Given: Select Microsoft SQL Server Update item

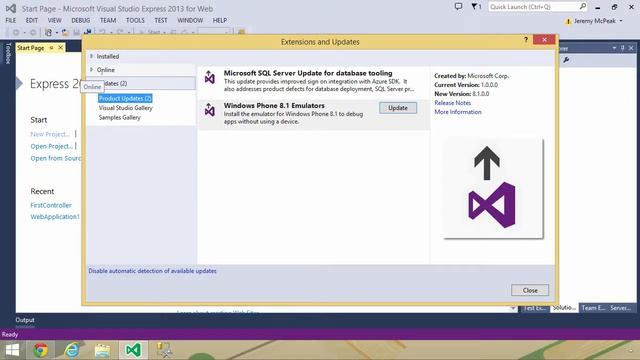Looking at the screenshot, I should (313, 82).
